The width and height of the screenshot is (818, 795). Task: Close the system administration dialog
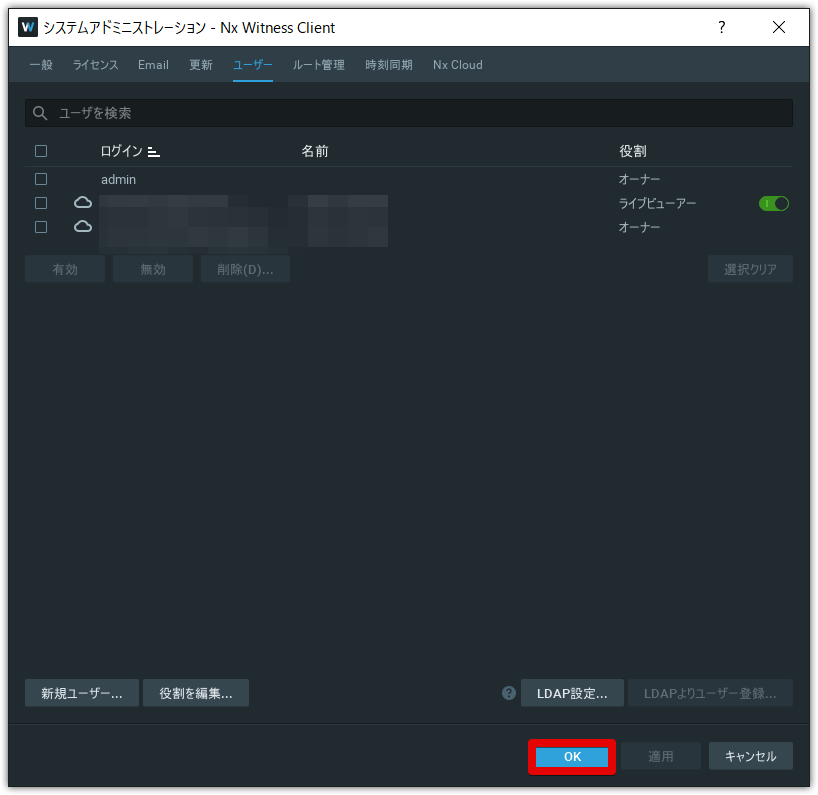(778, 27)
